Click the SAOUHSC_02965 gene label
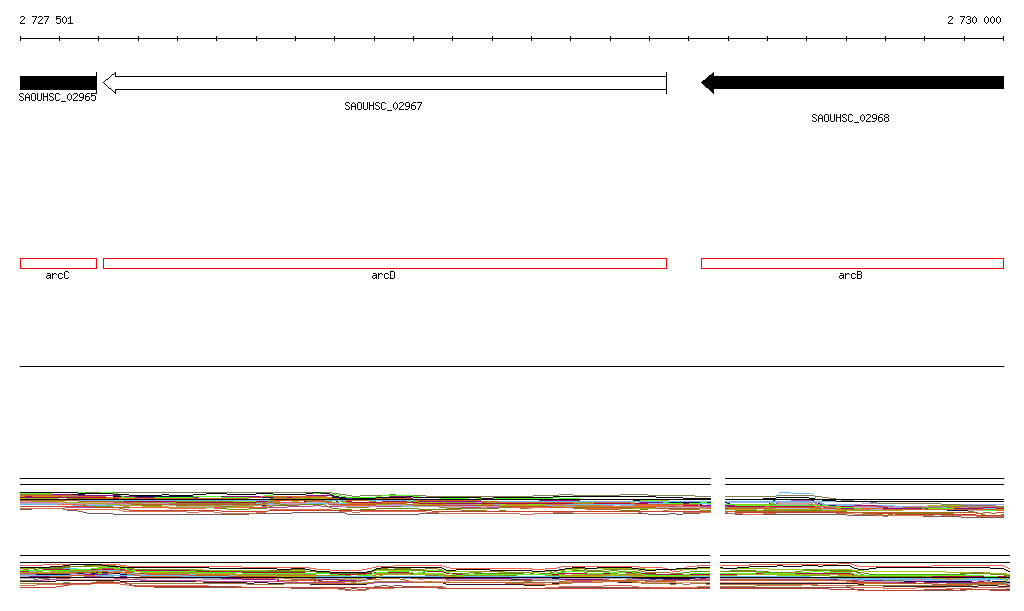Image resolution: width=1024 pixels, height=611 pixels. pyautogui.click(x=57, y=97)
